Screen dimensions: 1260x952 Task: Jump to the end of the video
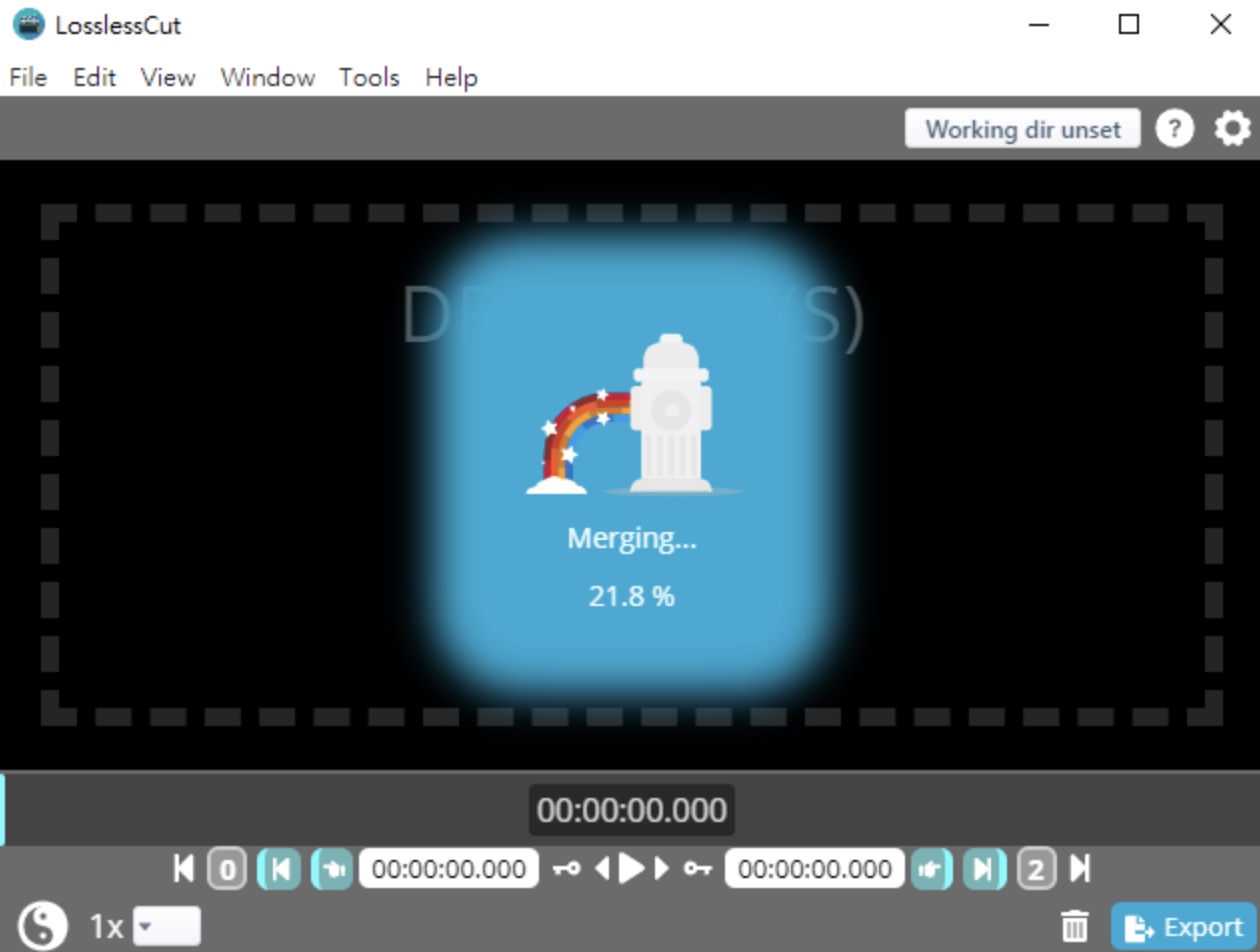1080,868
